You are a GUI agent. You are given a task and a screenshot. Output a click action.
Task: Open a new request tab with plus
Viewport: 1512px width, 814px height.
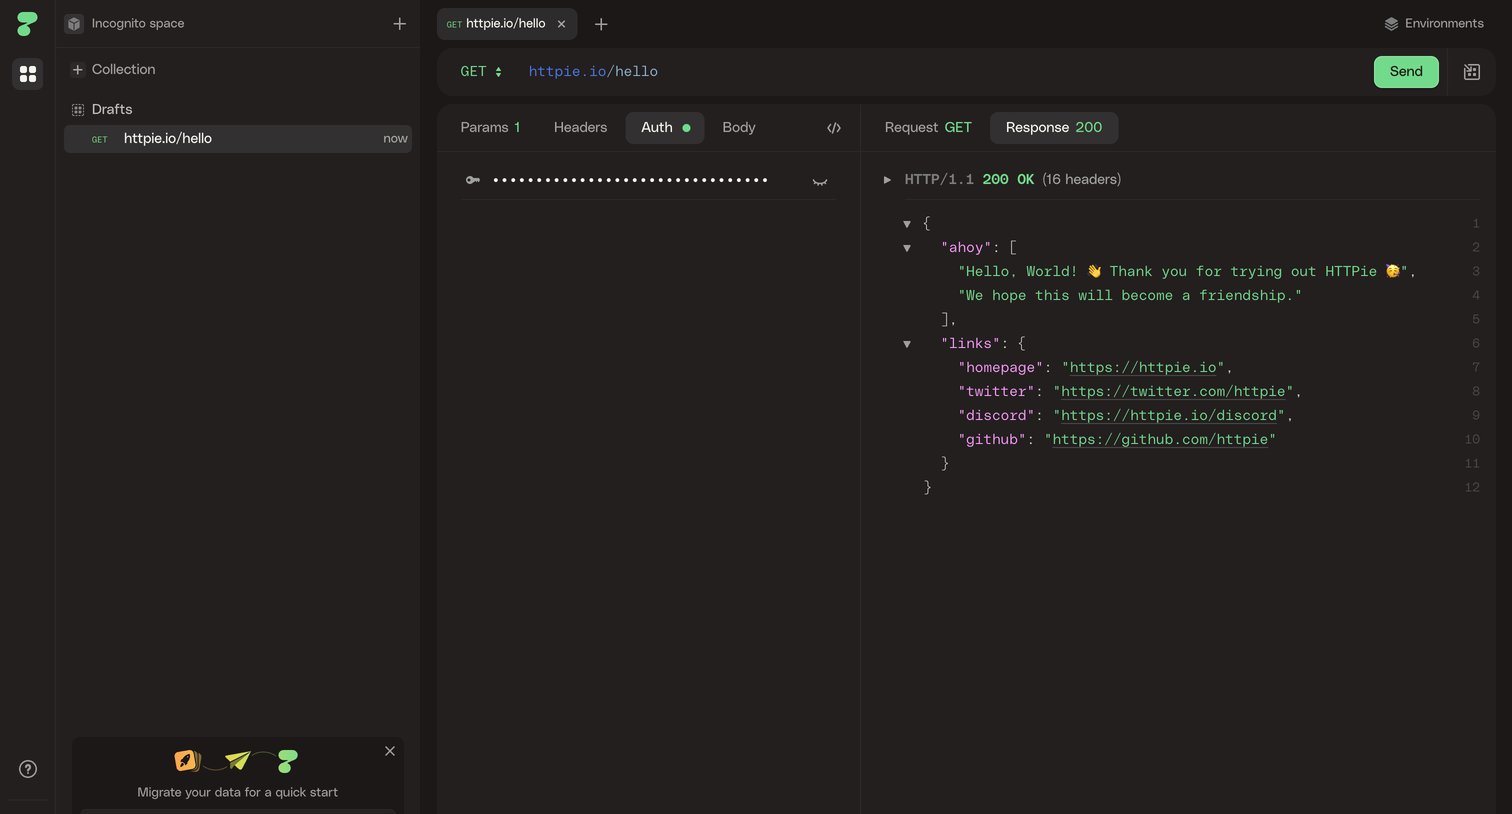pyautogui.click(x=601, y=24)
